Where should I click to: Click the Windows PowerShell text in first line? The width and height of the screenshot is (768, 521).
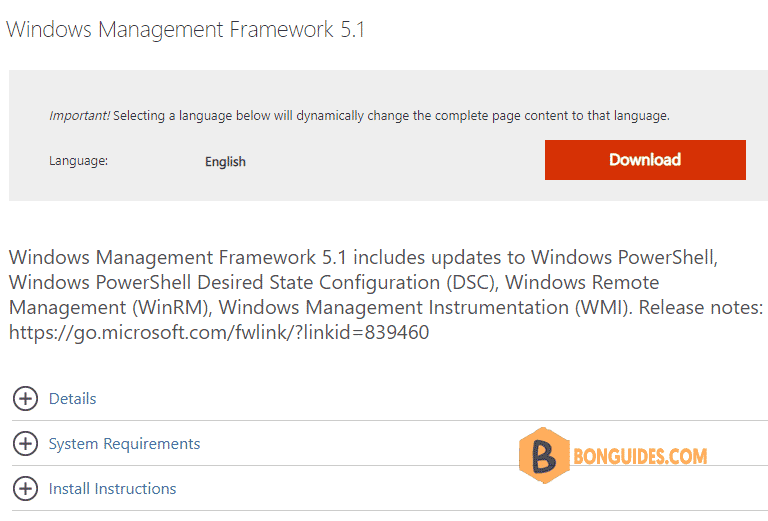(x=624, y=258)
